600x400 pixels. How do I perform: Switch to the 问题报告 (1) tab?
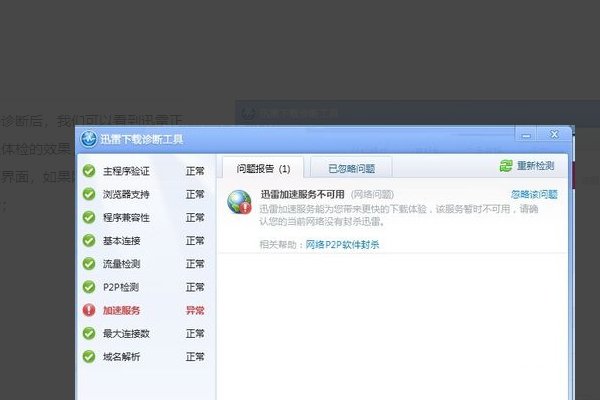click(x=263, y=168)
